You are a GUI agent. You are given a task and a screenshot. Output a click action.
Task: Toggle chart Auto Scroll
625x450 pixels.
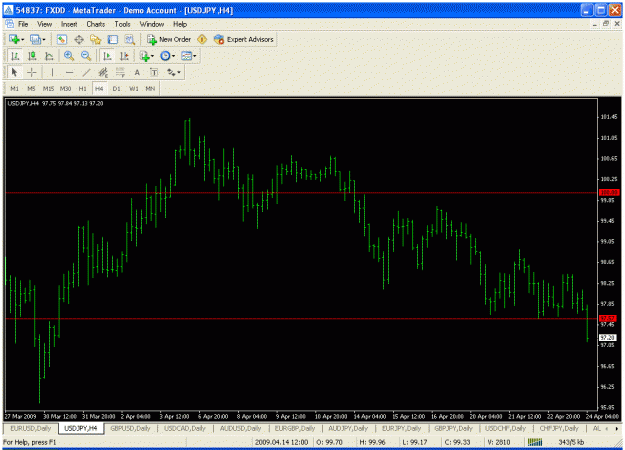coord(107,56)
